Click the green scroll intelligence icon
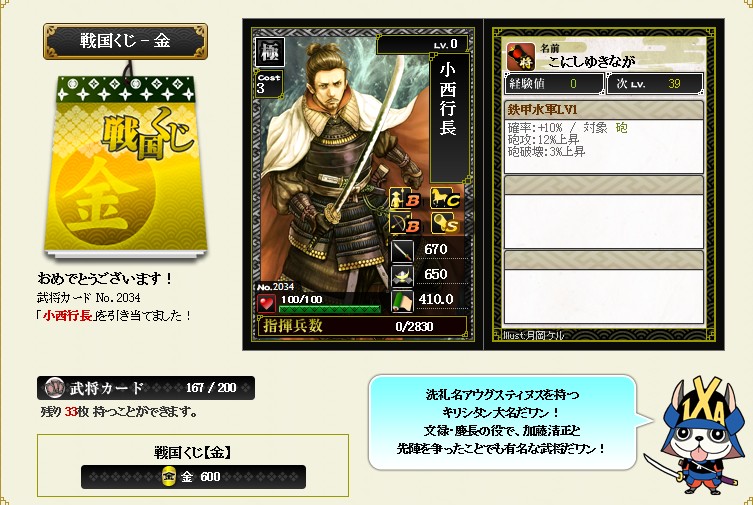Viewport: 753px width, 505px height. (x=402, y=301)
